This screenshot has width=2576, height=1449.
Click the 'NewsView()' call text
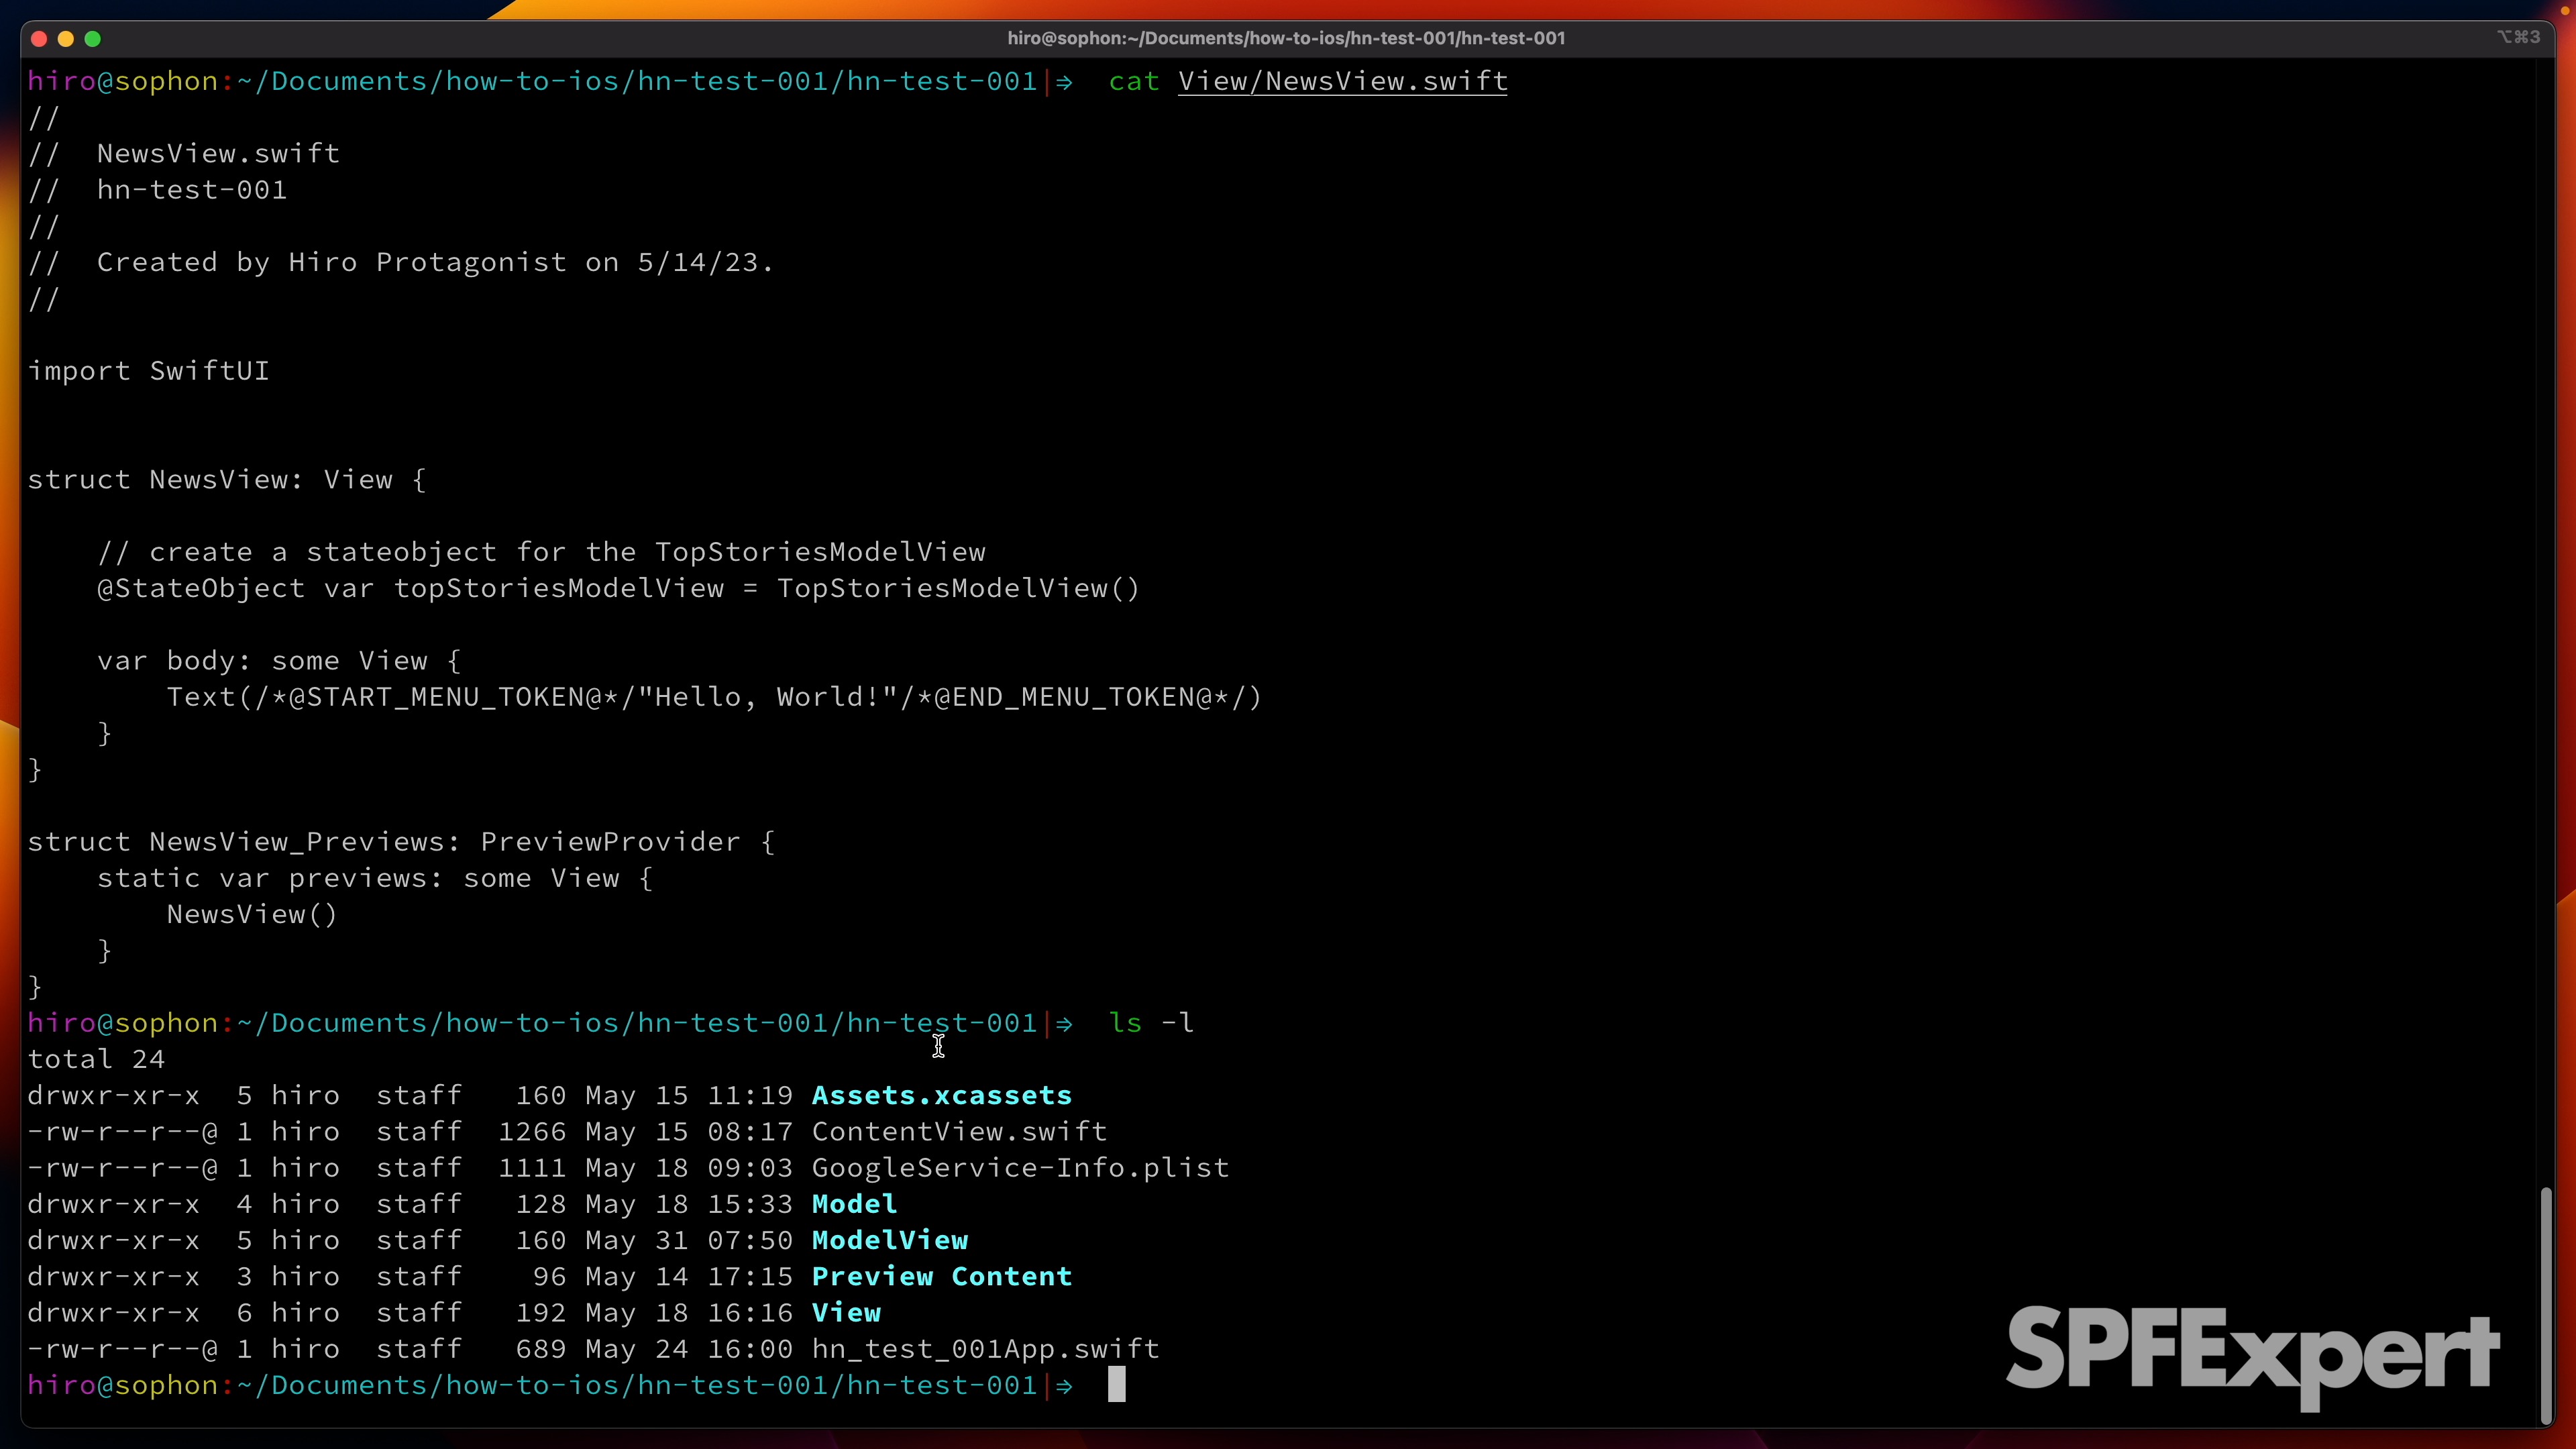pos(253,915)
